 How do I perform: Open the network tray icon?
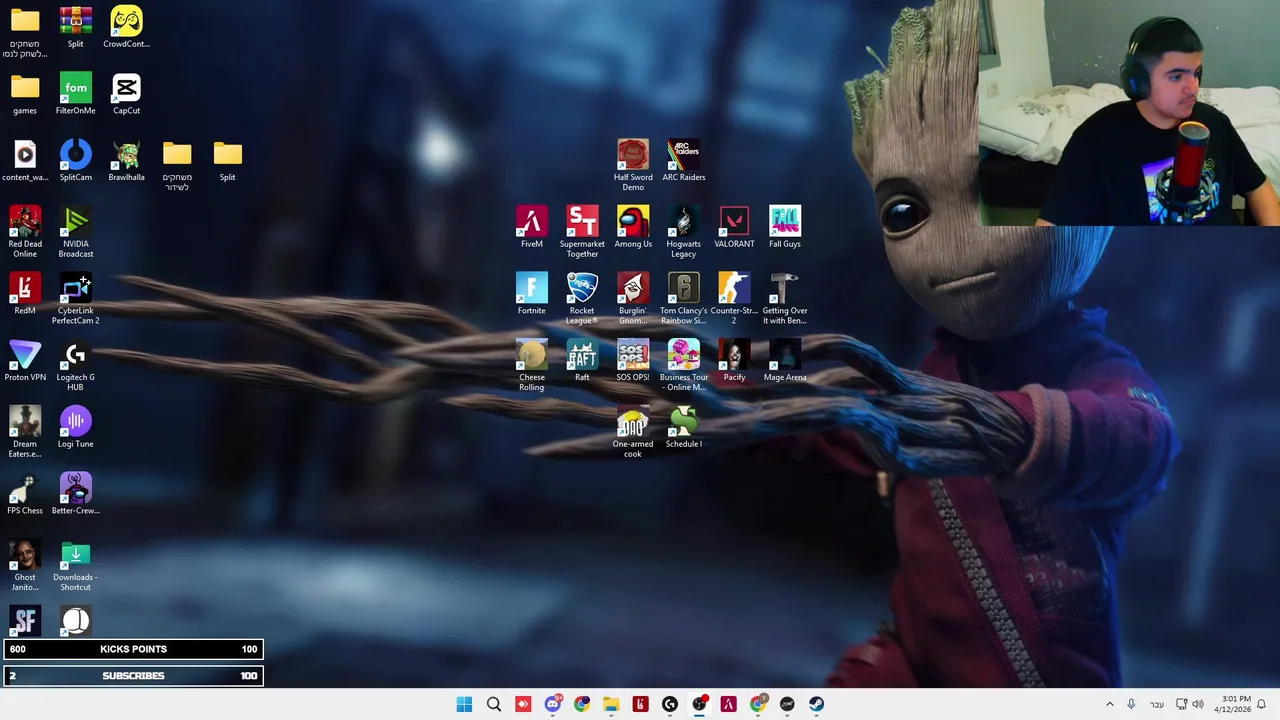(1181, 704)
